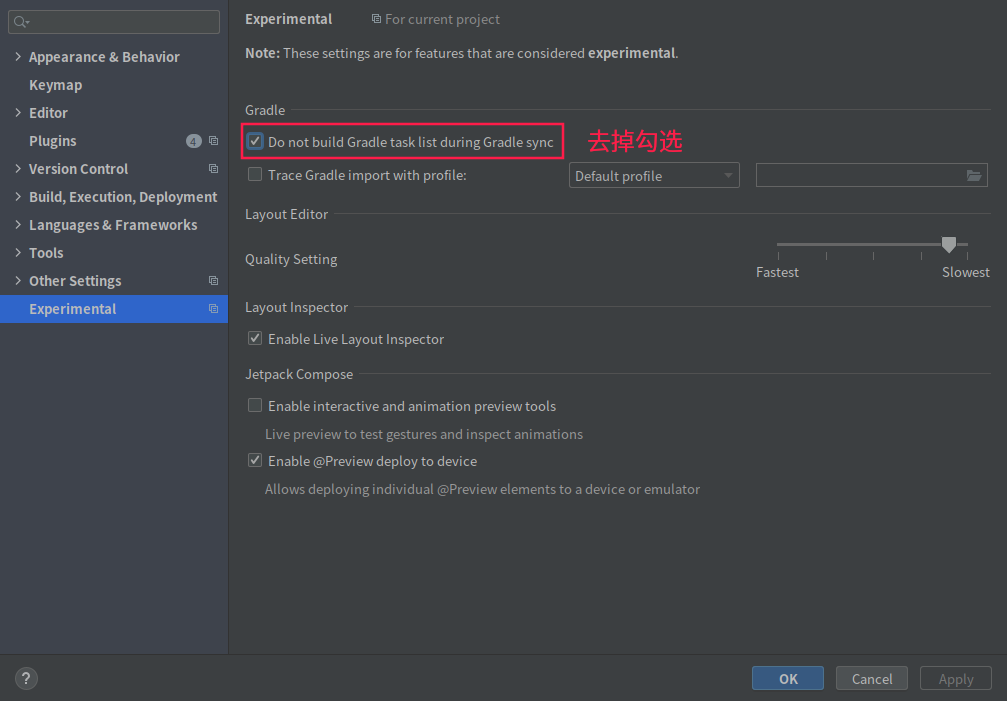1007x701 pixels.
Task: Toggle Enable @Preview deploy to device
Action: coord(255,460)
